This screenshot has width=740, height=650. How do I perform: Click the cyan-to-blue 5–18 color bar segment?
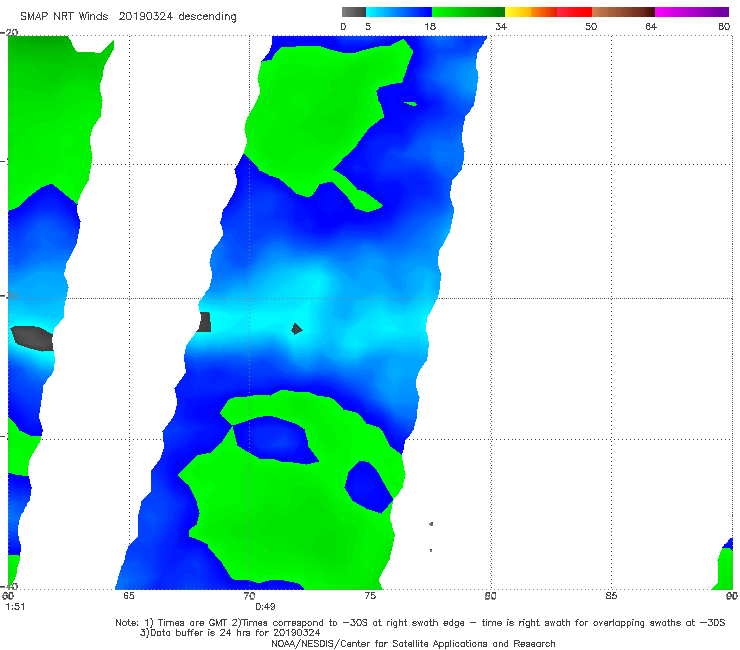pyautogui.click(x=399, y=12)
